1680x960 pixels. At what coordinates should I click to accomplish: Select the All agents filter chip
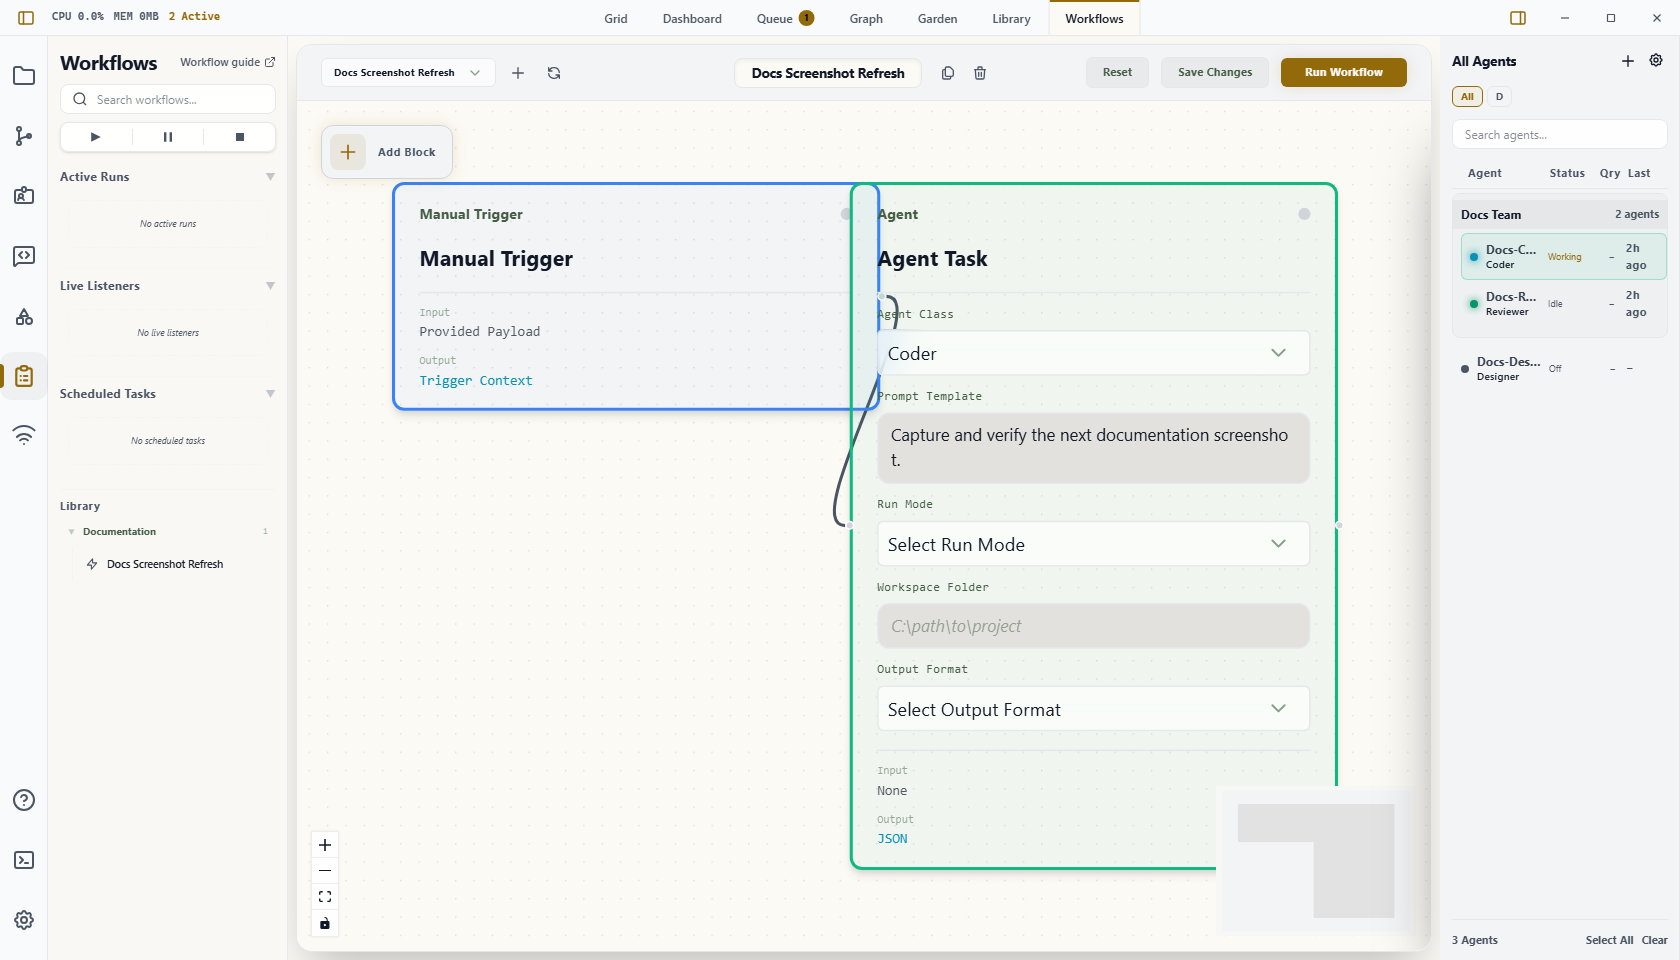[x=1467, y=97]
